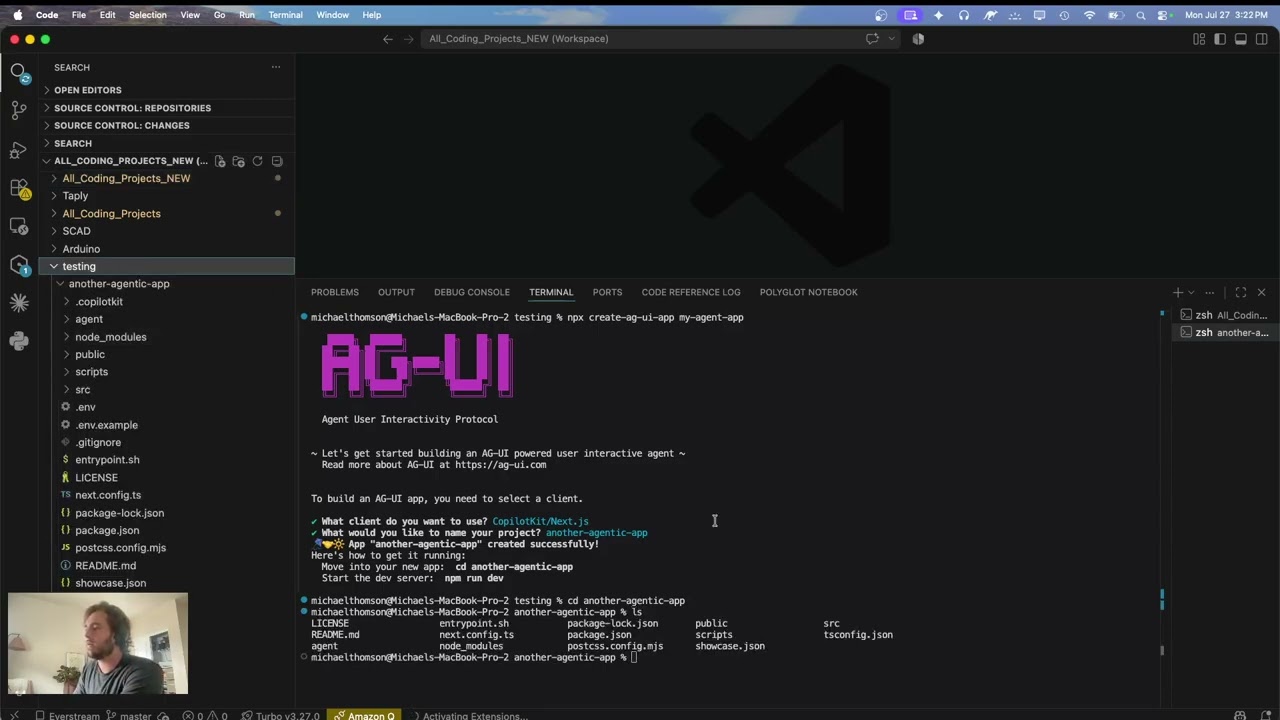This screenshot has height=720, width=1280.
Task: Create a new folder in the workspace explorer
Action: click(238, 161)
